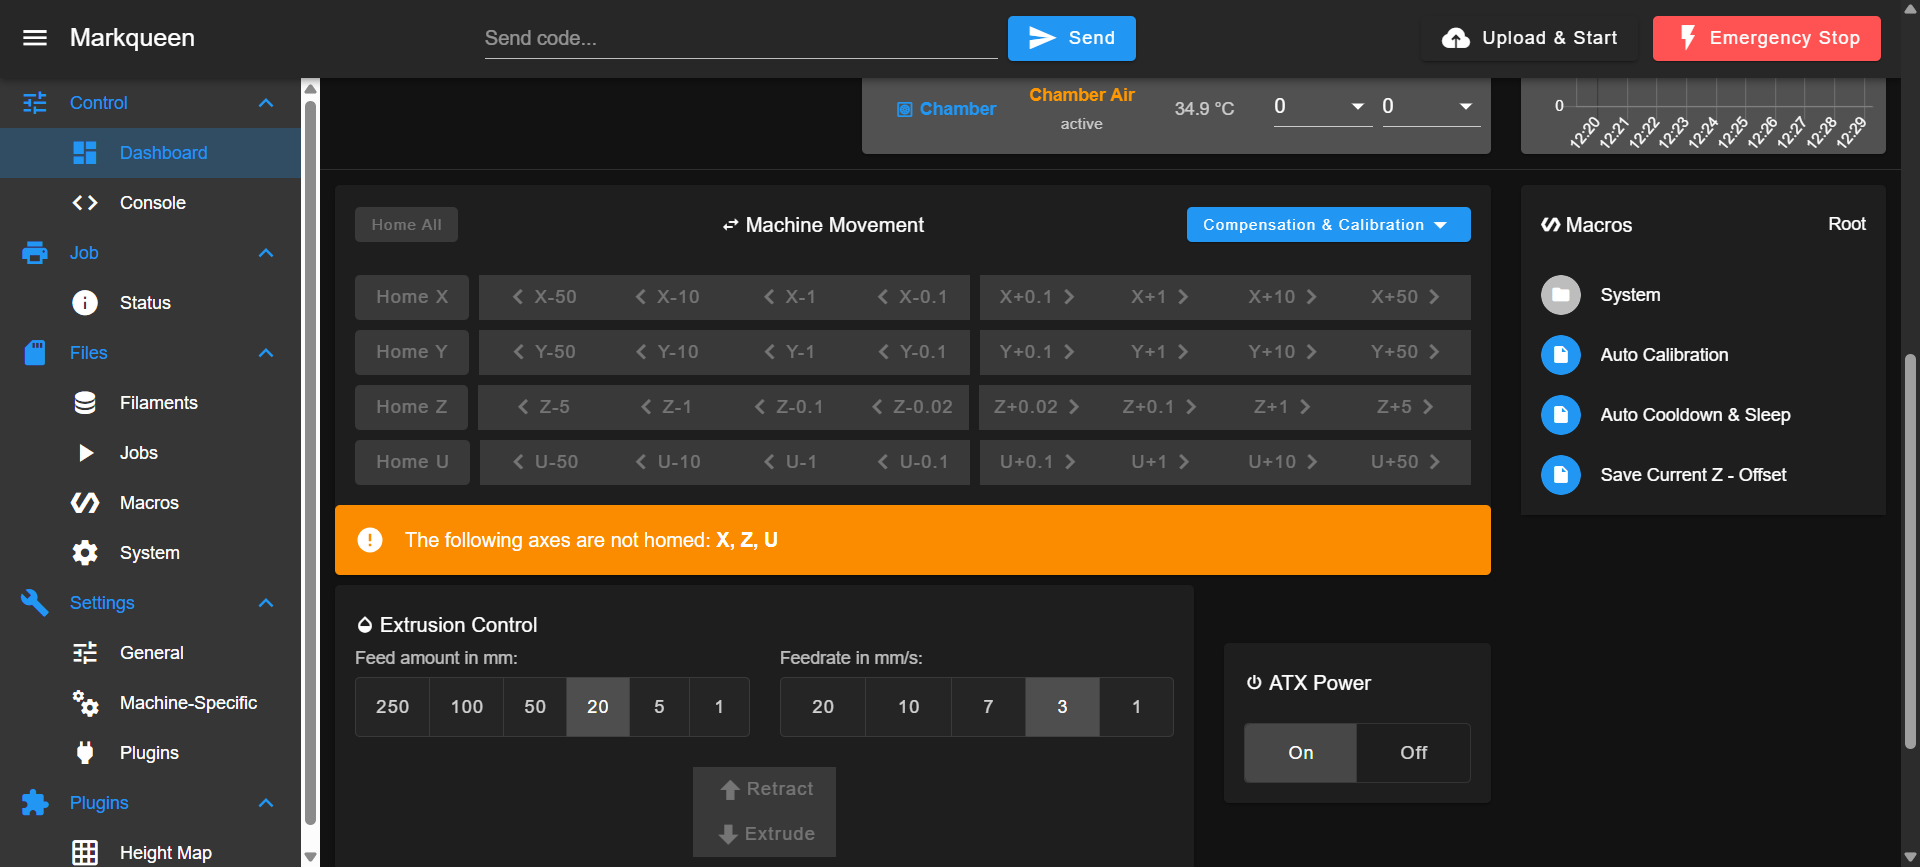
Task: Click the Save Current Z - Offset file icon
Action: 1560,475
